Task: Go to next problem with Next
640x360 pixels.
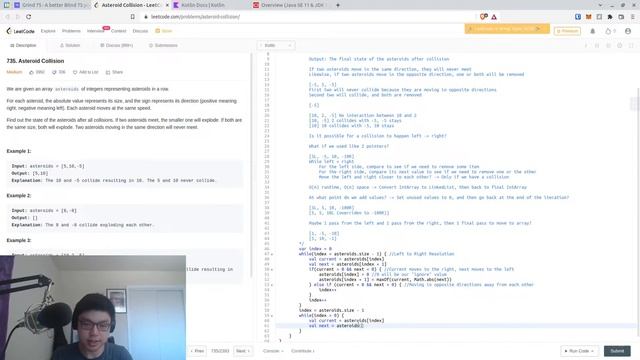Action: [x=243, y=351]
